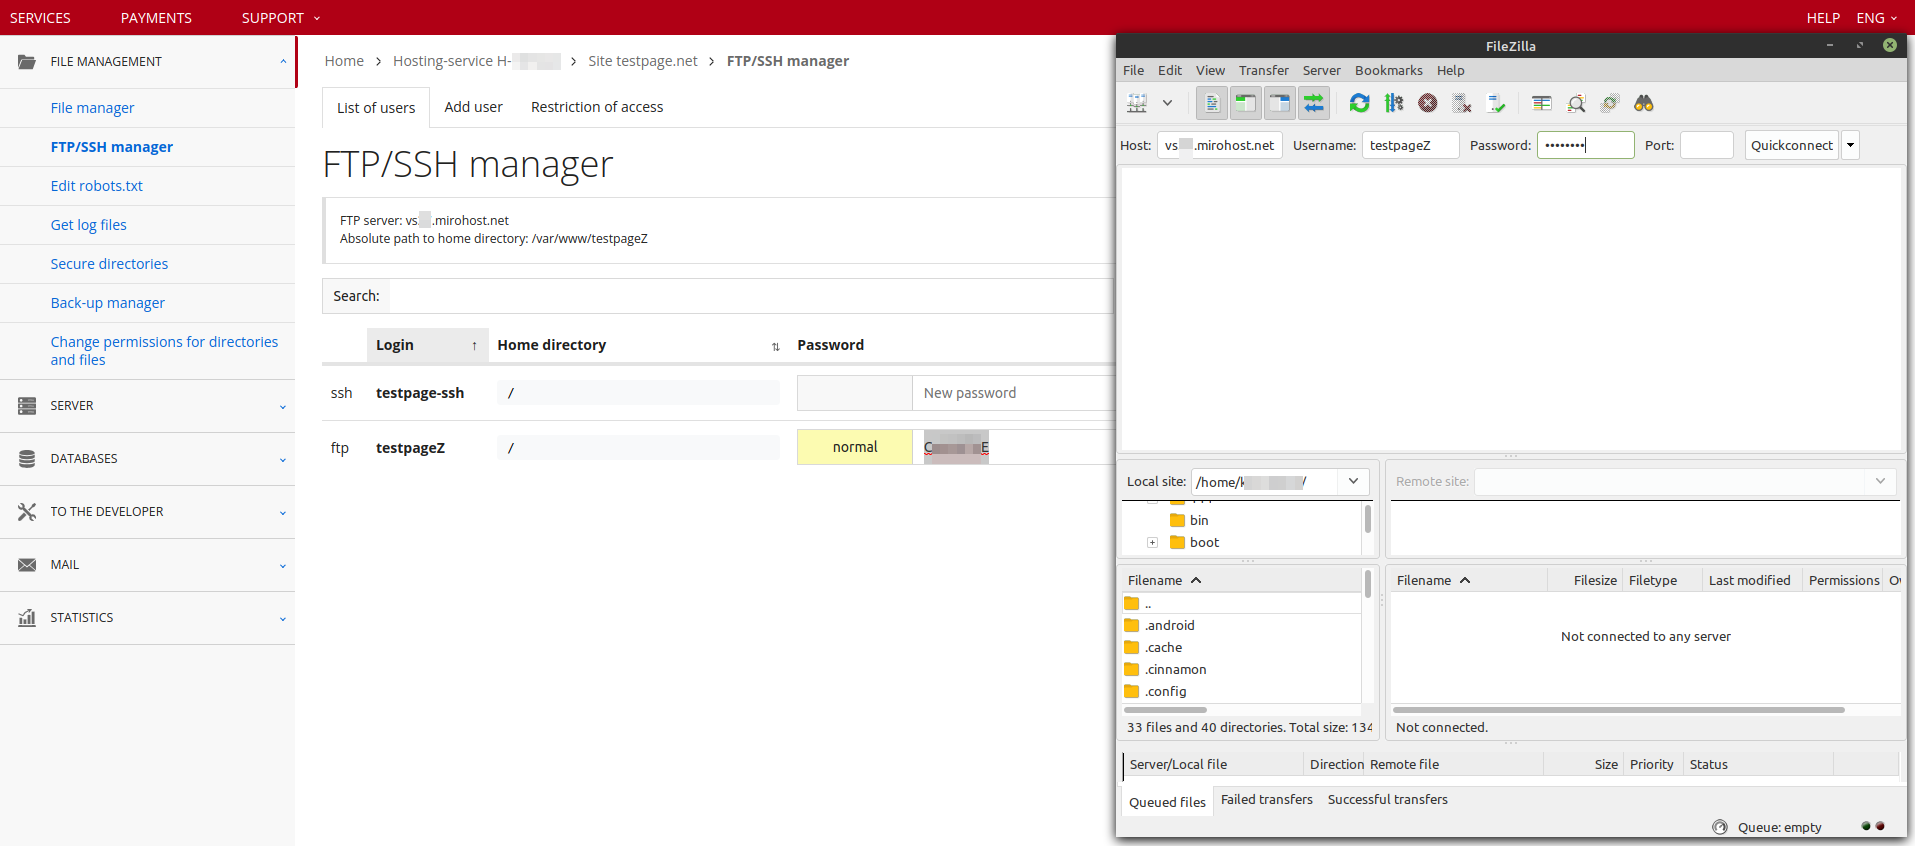Switch to Queued files tab
1915x846 pixels.
point(1167,802)
